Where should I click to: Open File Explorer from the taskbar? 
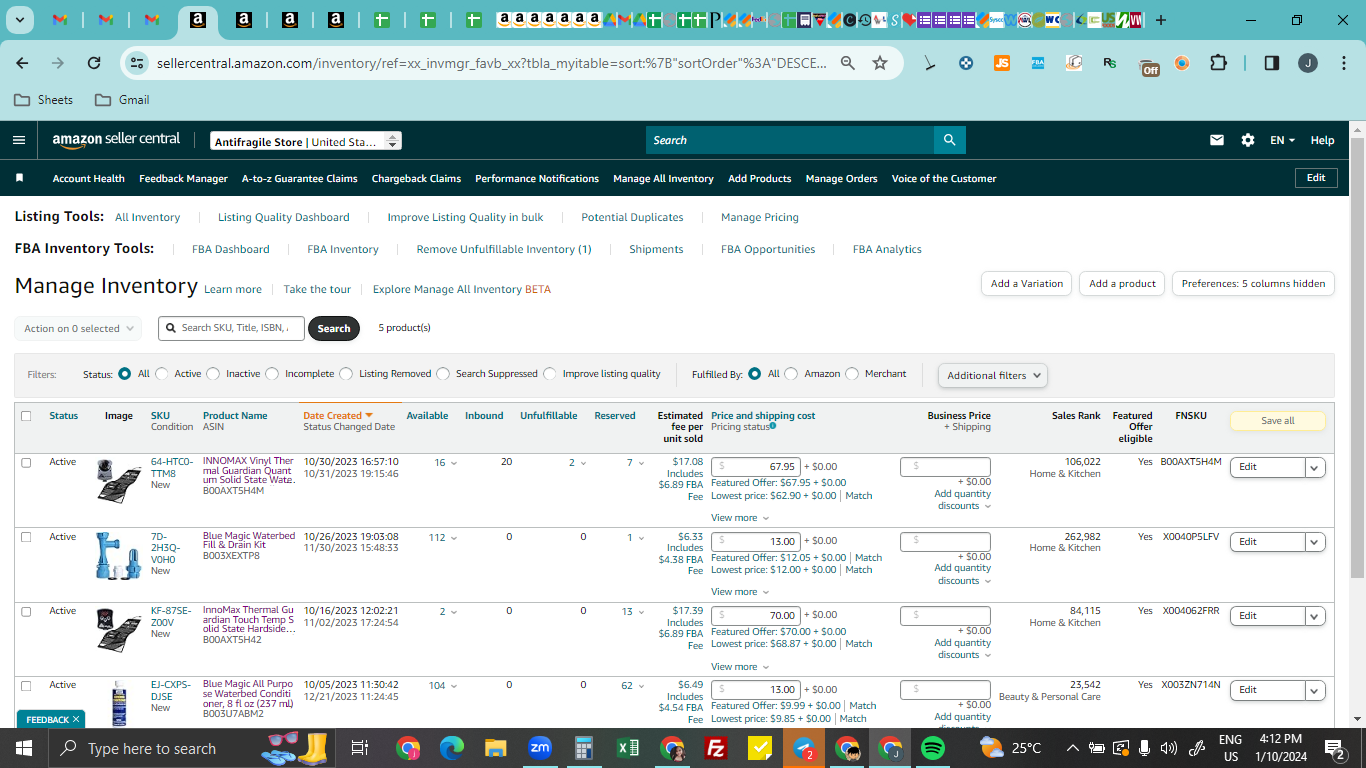(x=496, y=748)
